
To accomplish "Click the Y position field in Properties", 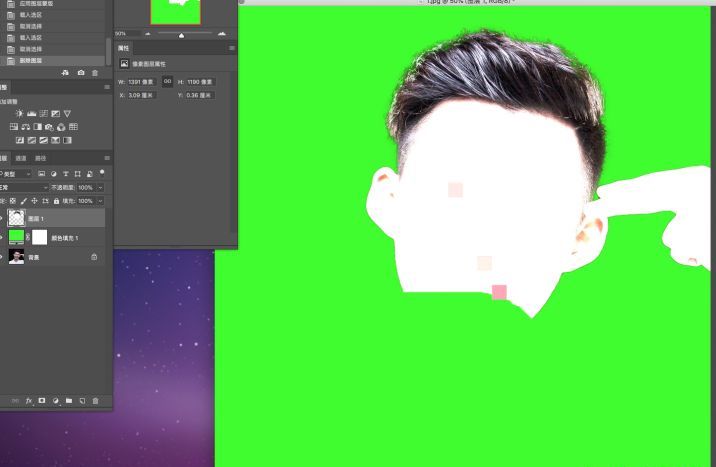I will tap(200, 95).
